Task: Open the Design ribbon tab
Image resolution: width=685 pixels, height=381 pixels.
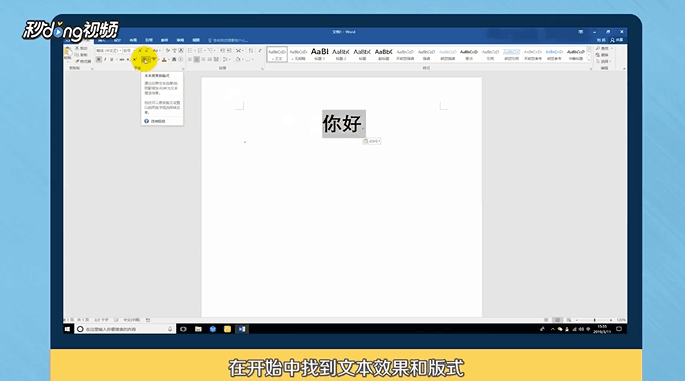Action: click(x=117, y=40)
